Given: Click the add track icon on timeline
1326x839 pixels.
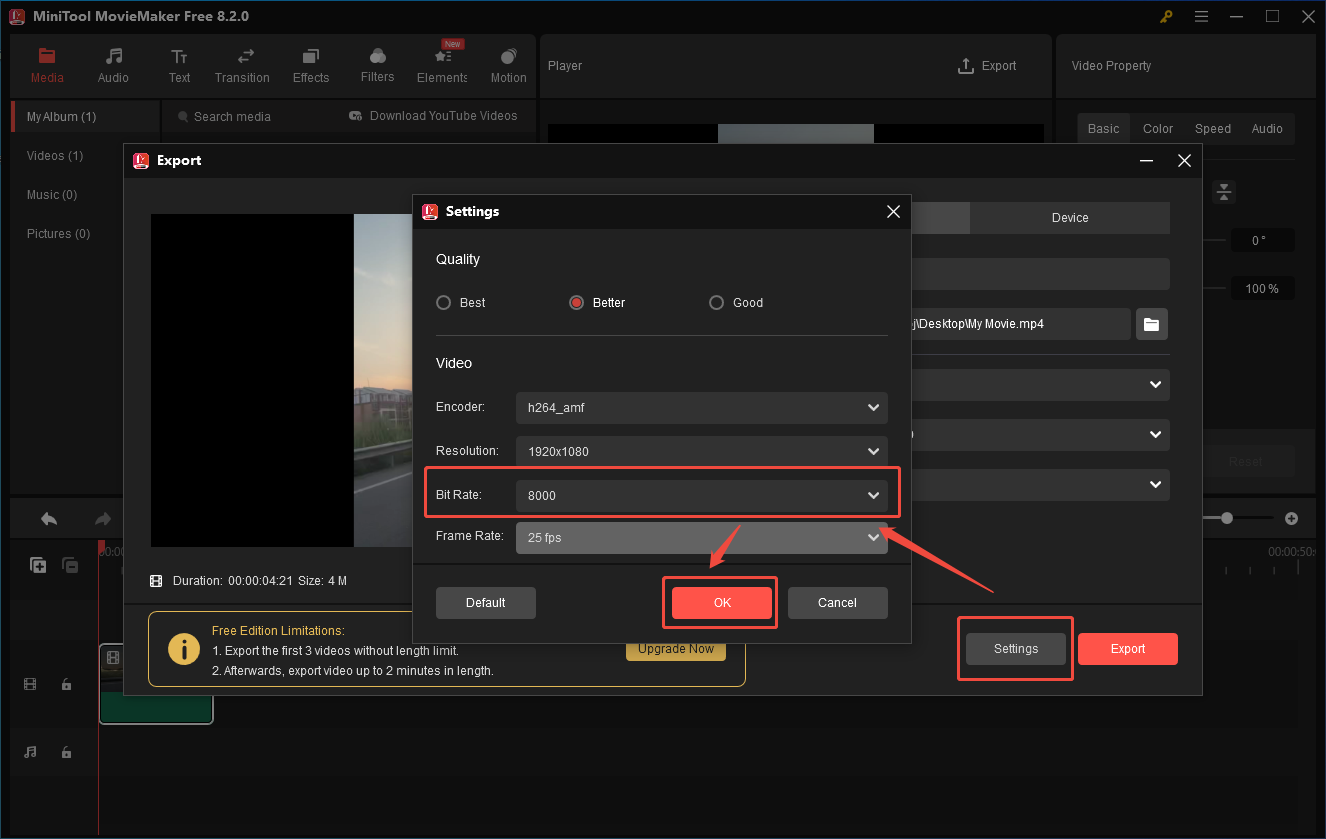Looking at the screenshot, I should 38,565.
